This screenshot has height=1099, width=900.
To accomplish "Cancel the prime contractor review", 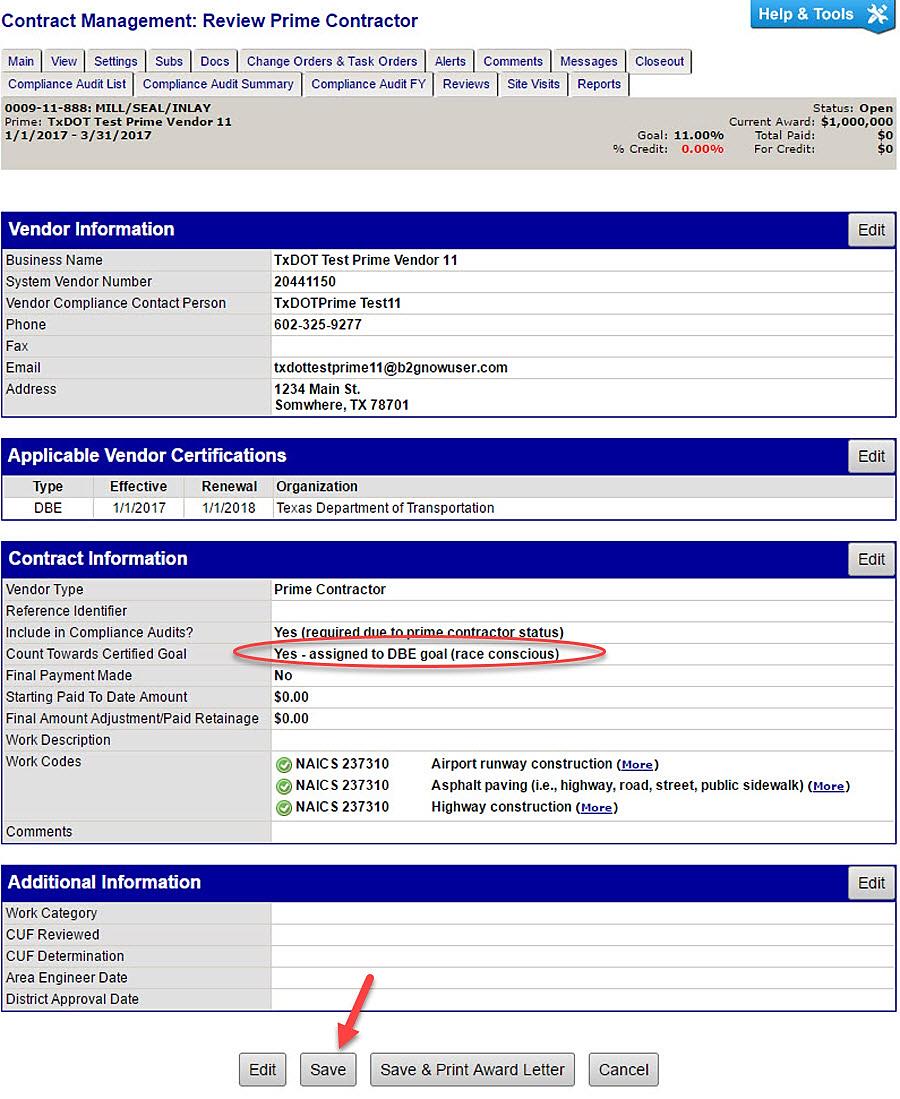I will click(623, 1069).
